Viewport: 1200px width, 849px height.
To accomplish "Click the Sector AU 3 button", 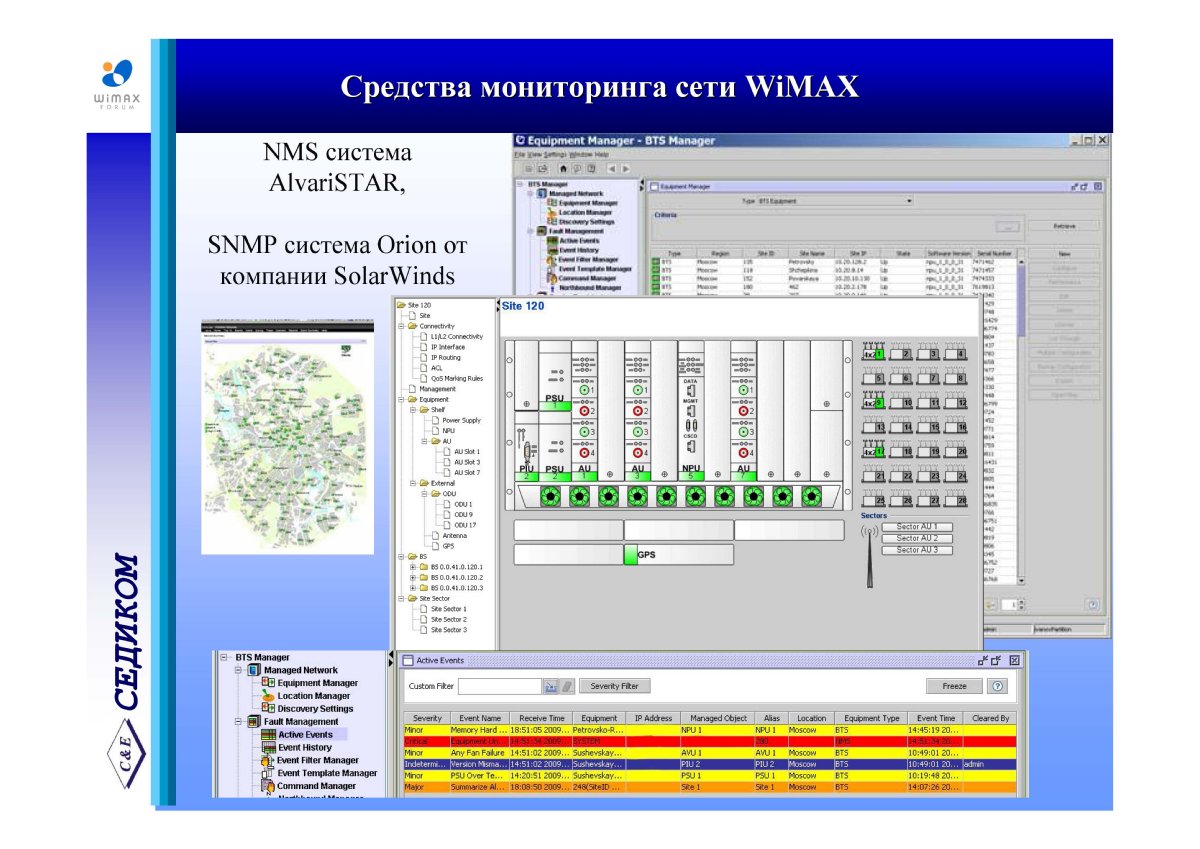I will [x=917, y=550].
